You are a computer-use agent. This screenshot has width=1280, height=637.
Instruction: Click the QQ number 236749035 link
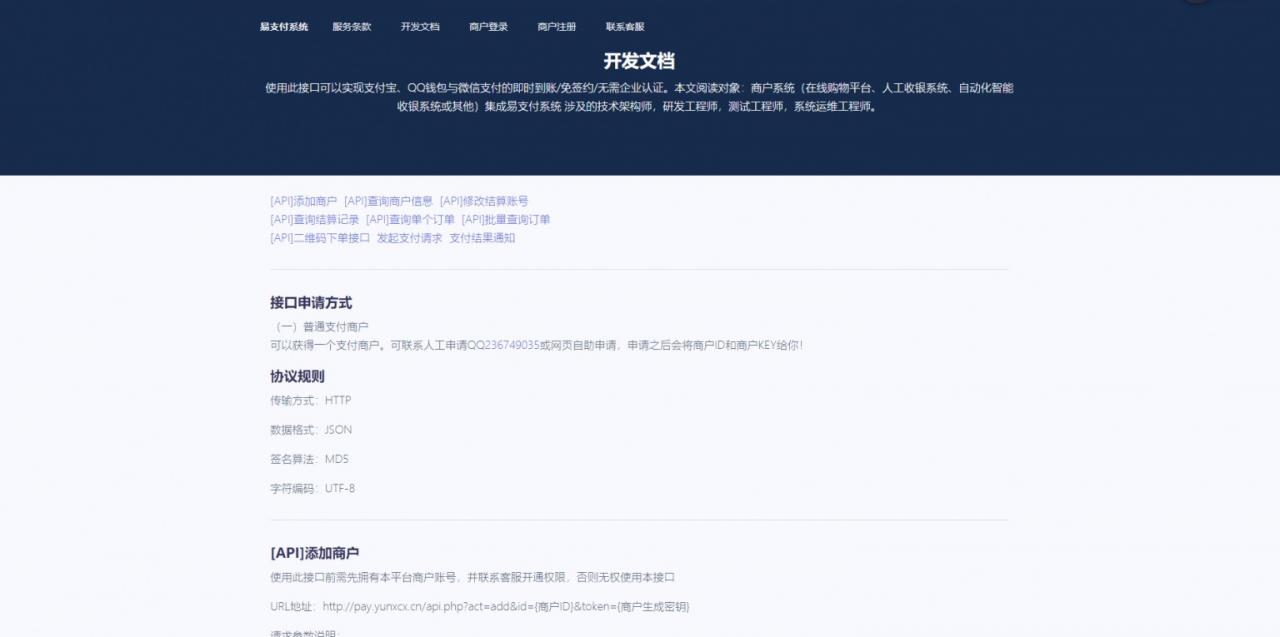[511, 345]
